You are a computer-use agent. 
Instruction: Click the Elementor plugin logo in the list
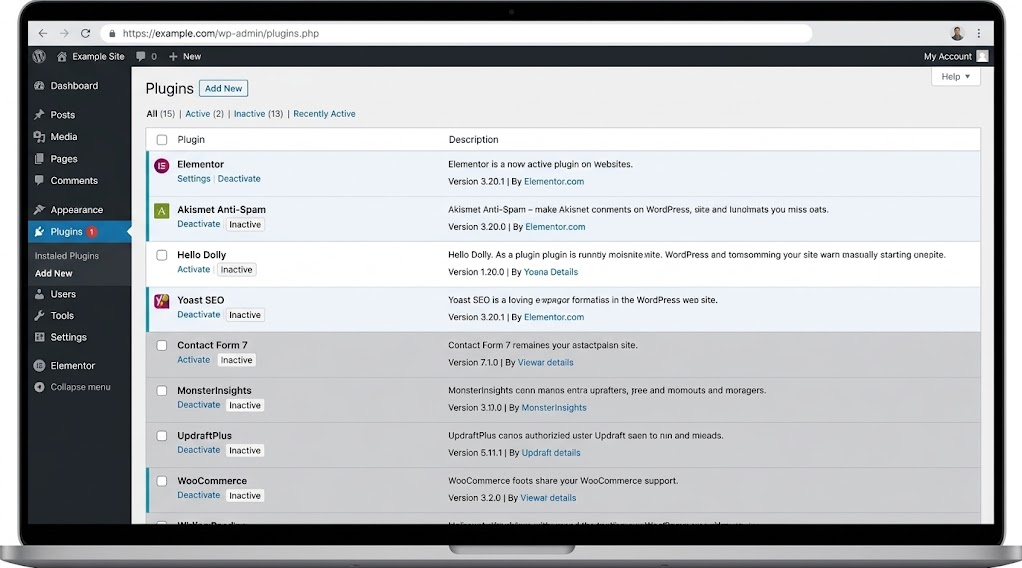coord(162,166)
